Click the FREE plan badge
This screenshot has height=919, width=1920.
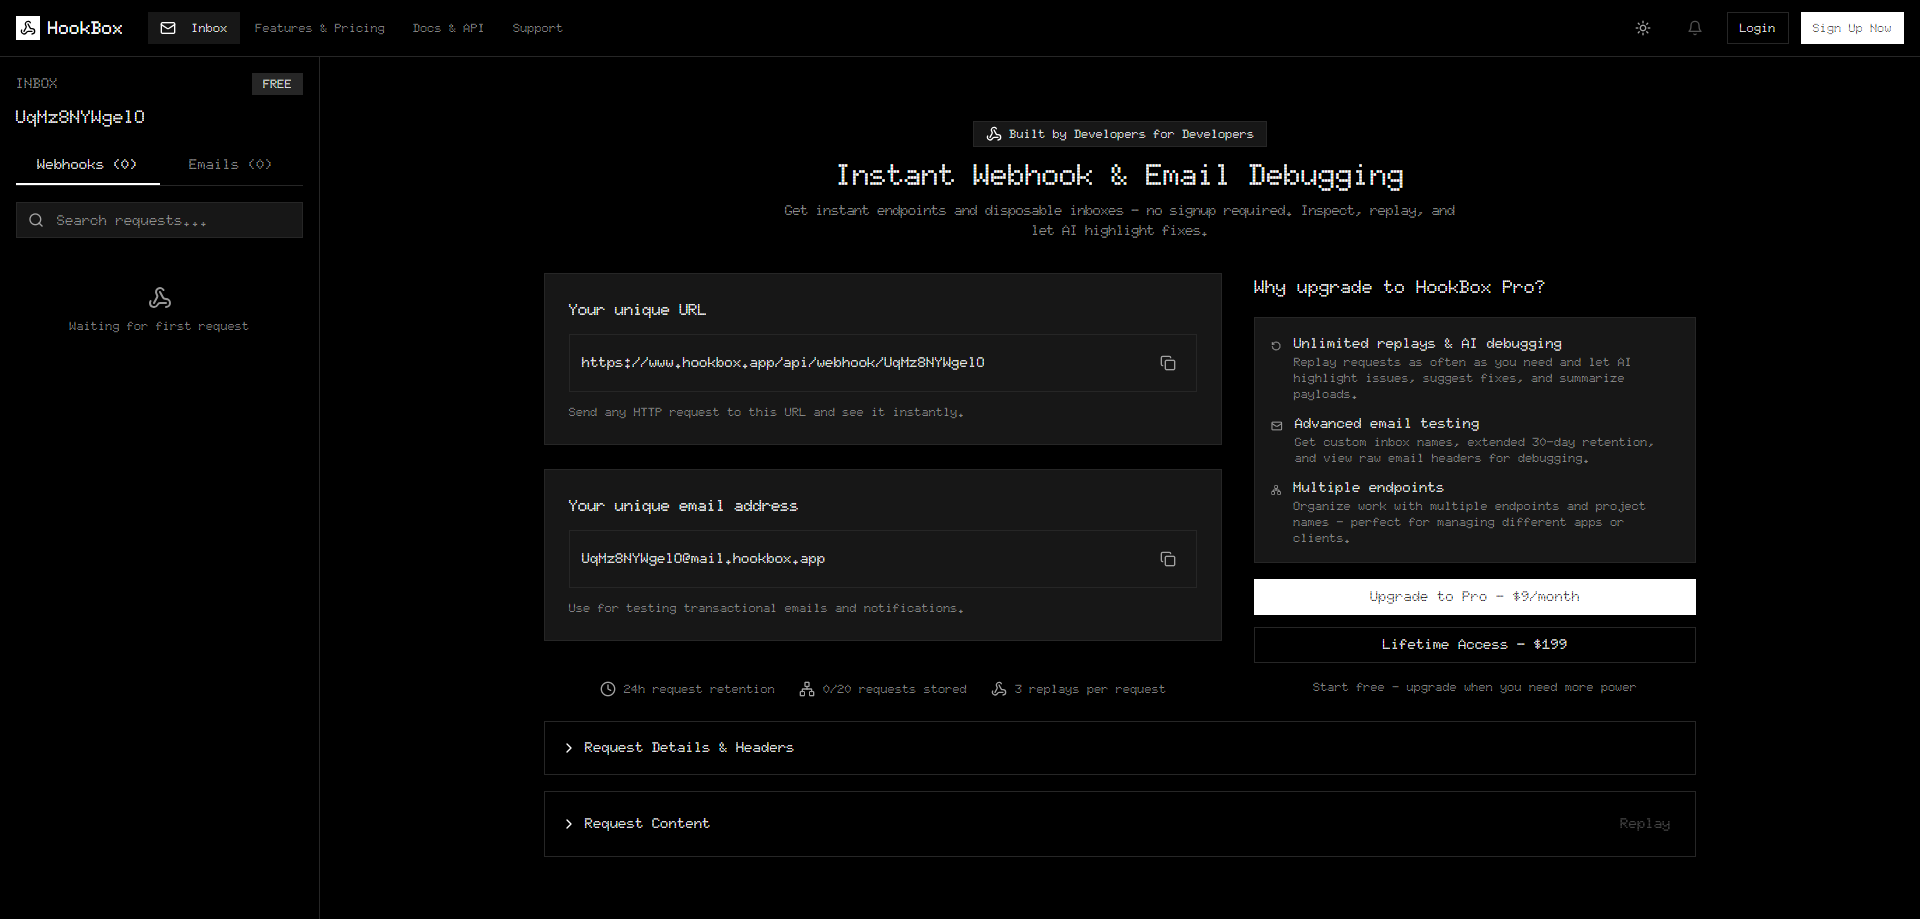277,84
